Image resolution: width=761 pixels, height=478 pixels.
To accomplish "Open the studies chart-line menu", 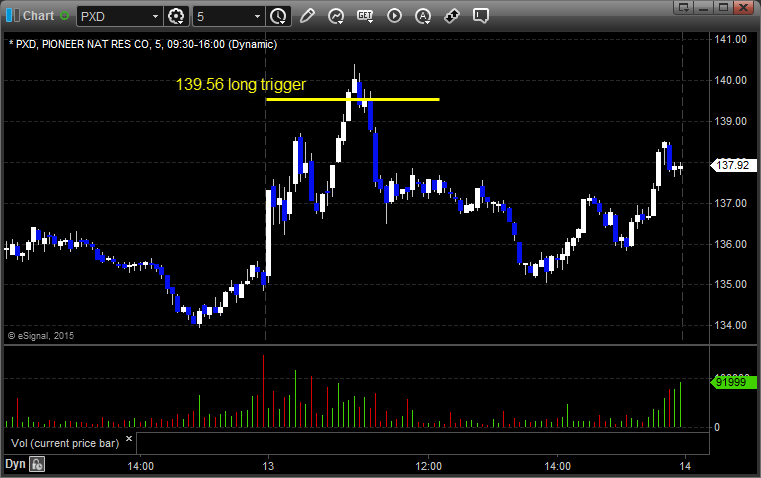I will 336,16.
